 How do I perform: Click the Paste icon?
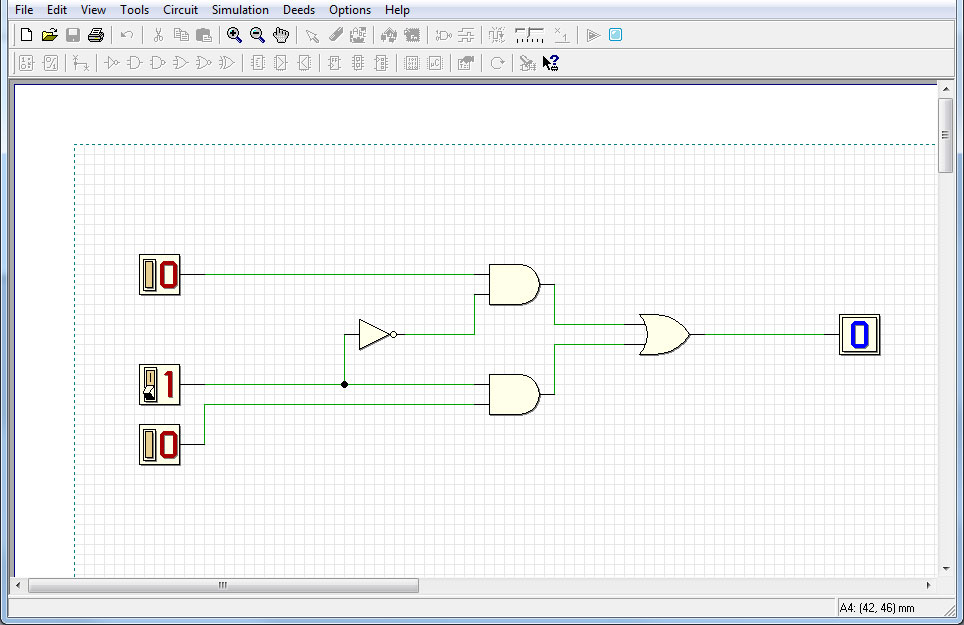click(x=203, y=35)
